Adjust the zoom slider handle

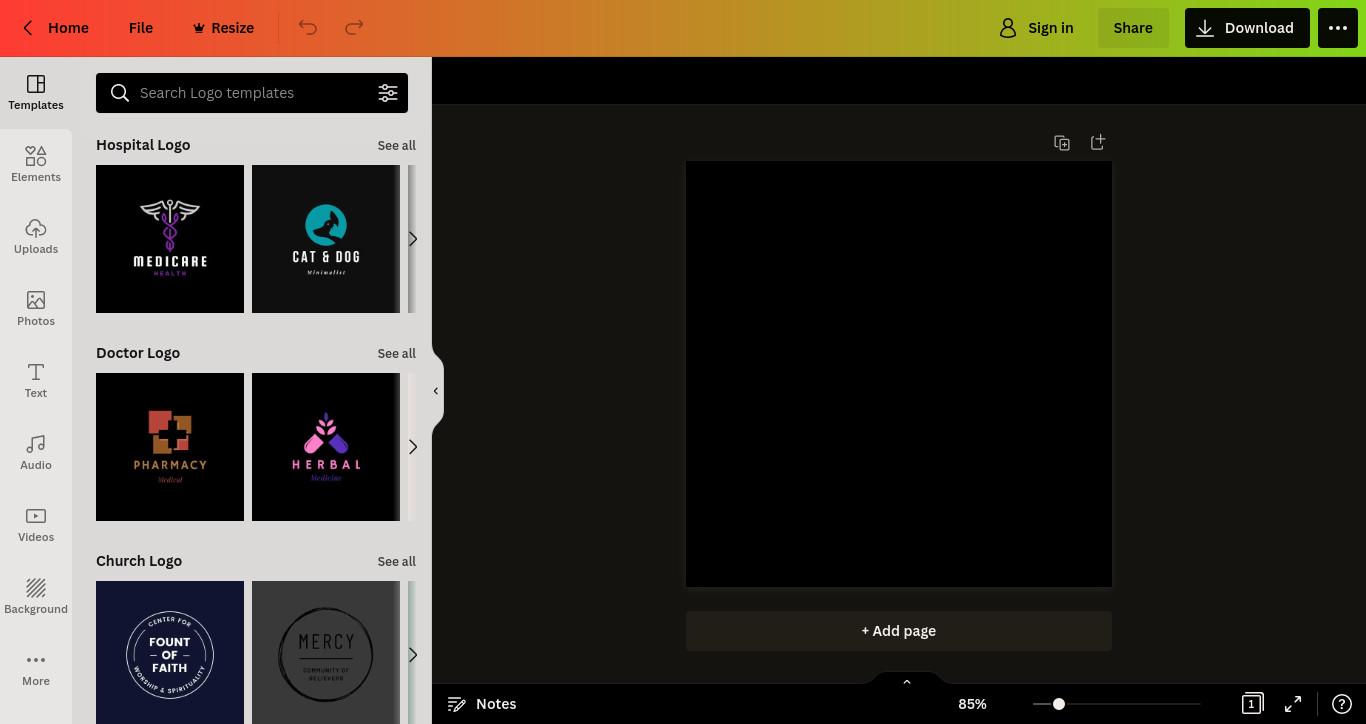click(1058, 704)
